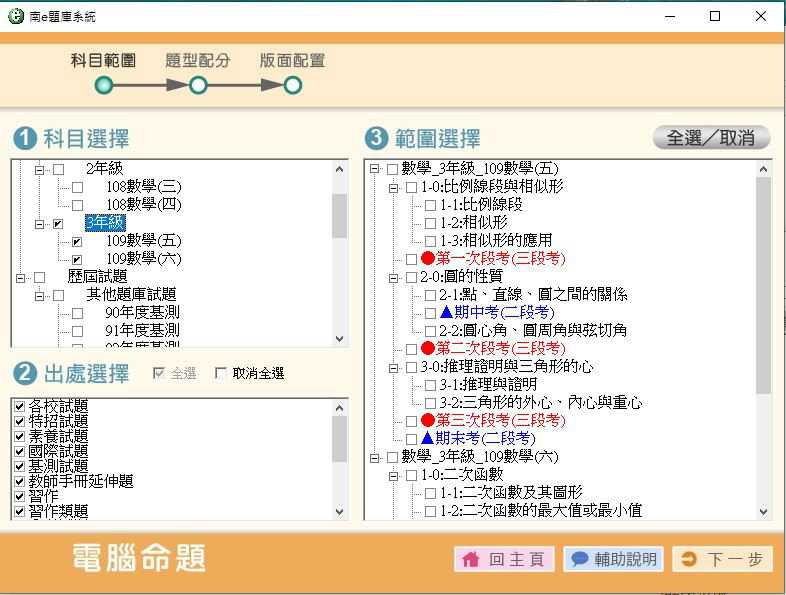Image resolution: width=786 pixels, height=595 pixels.
Task: Check the 2年級 checkbox
Action: pyautogui.click(x=59, y=169)
